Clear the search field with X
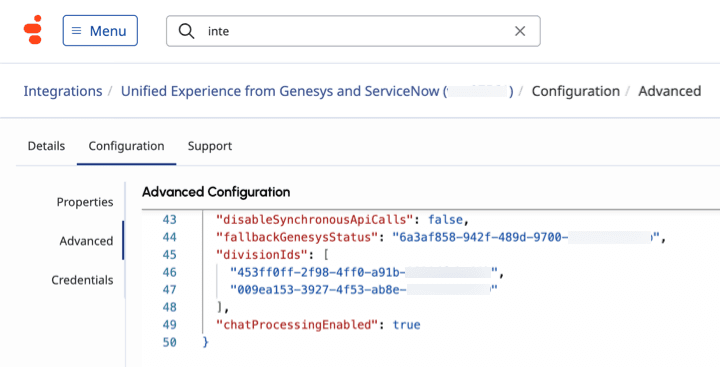 coord(520,31)
